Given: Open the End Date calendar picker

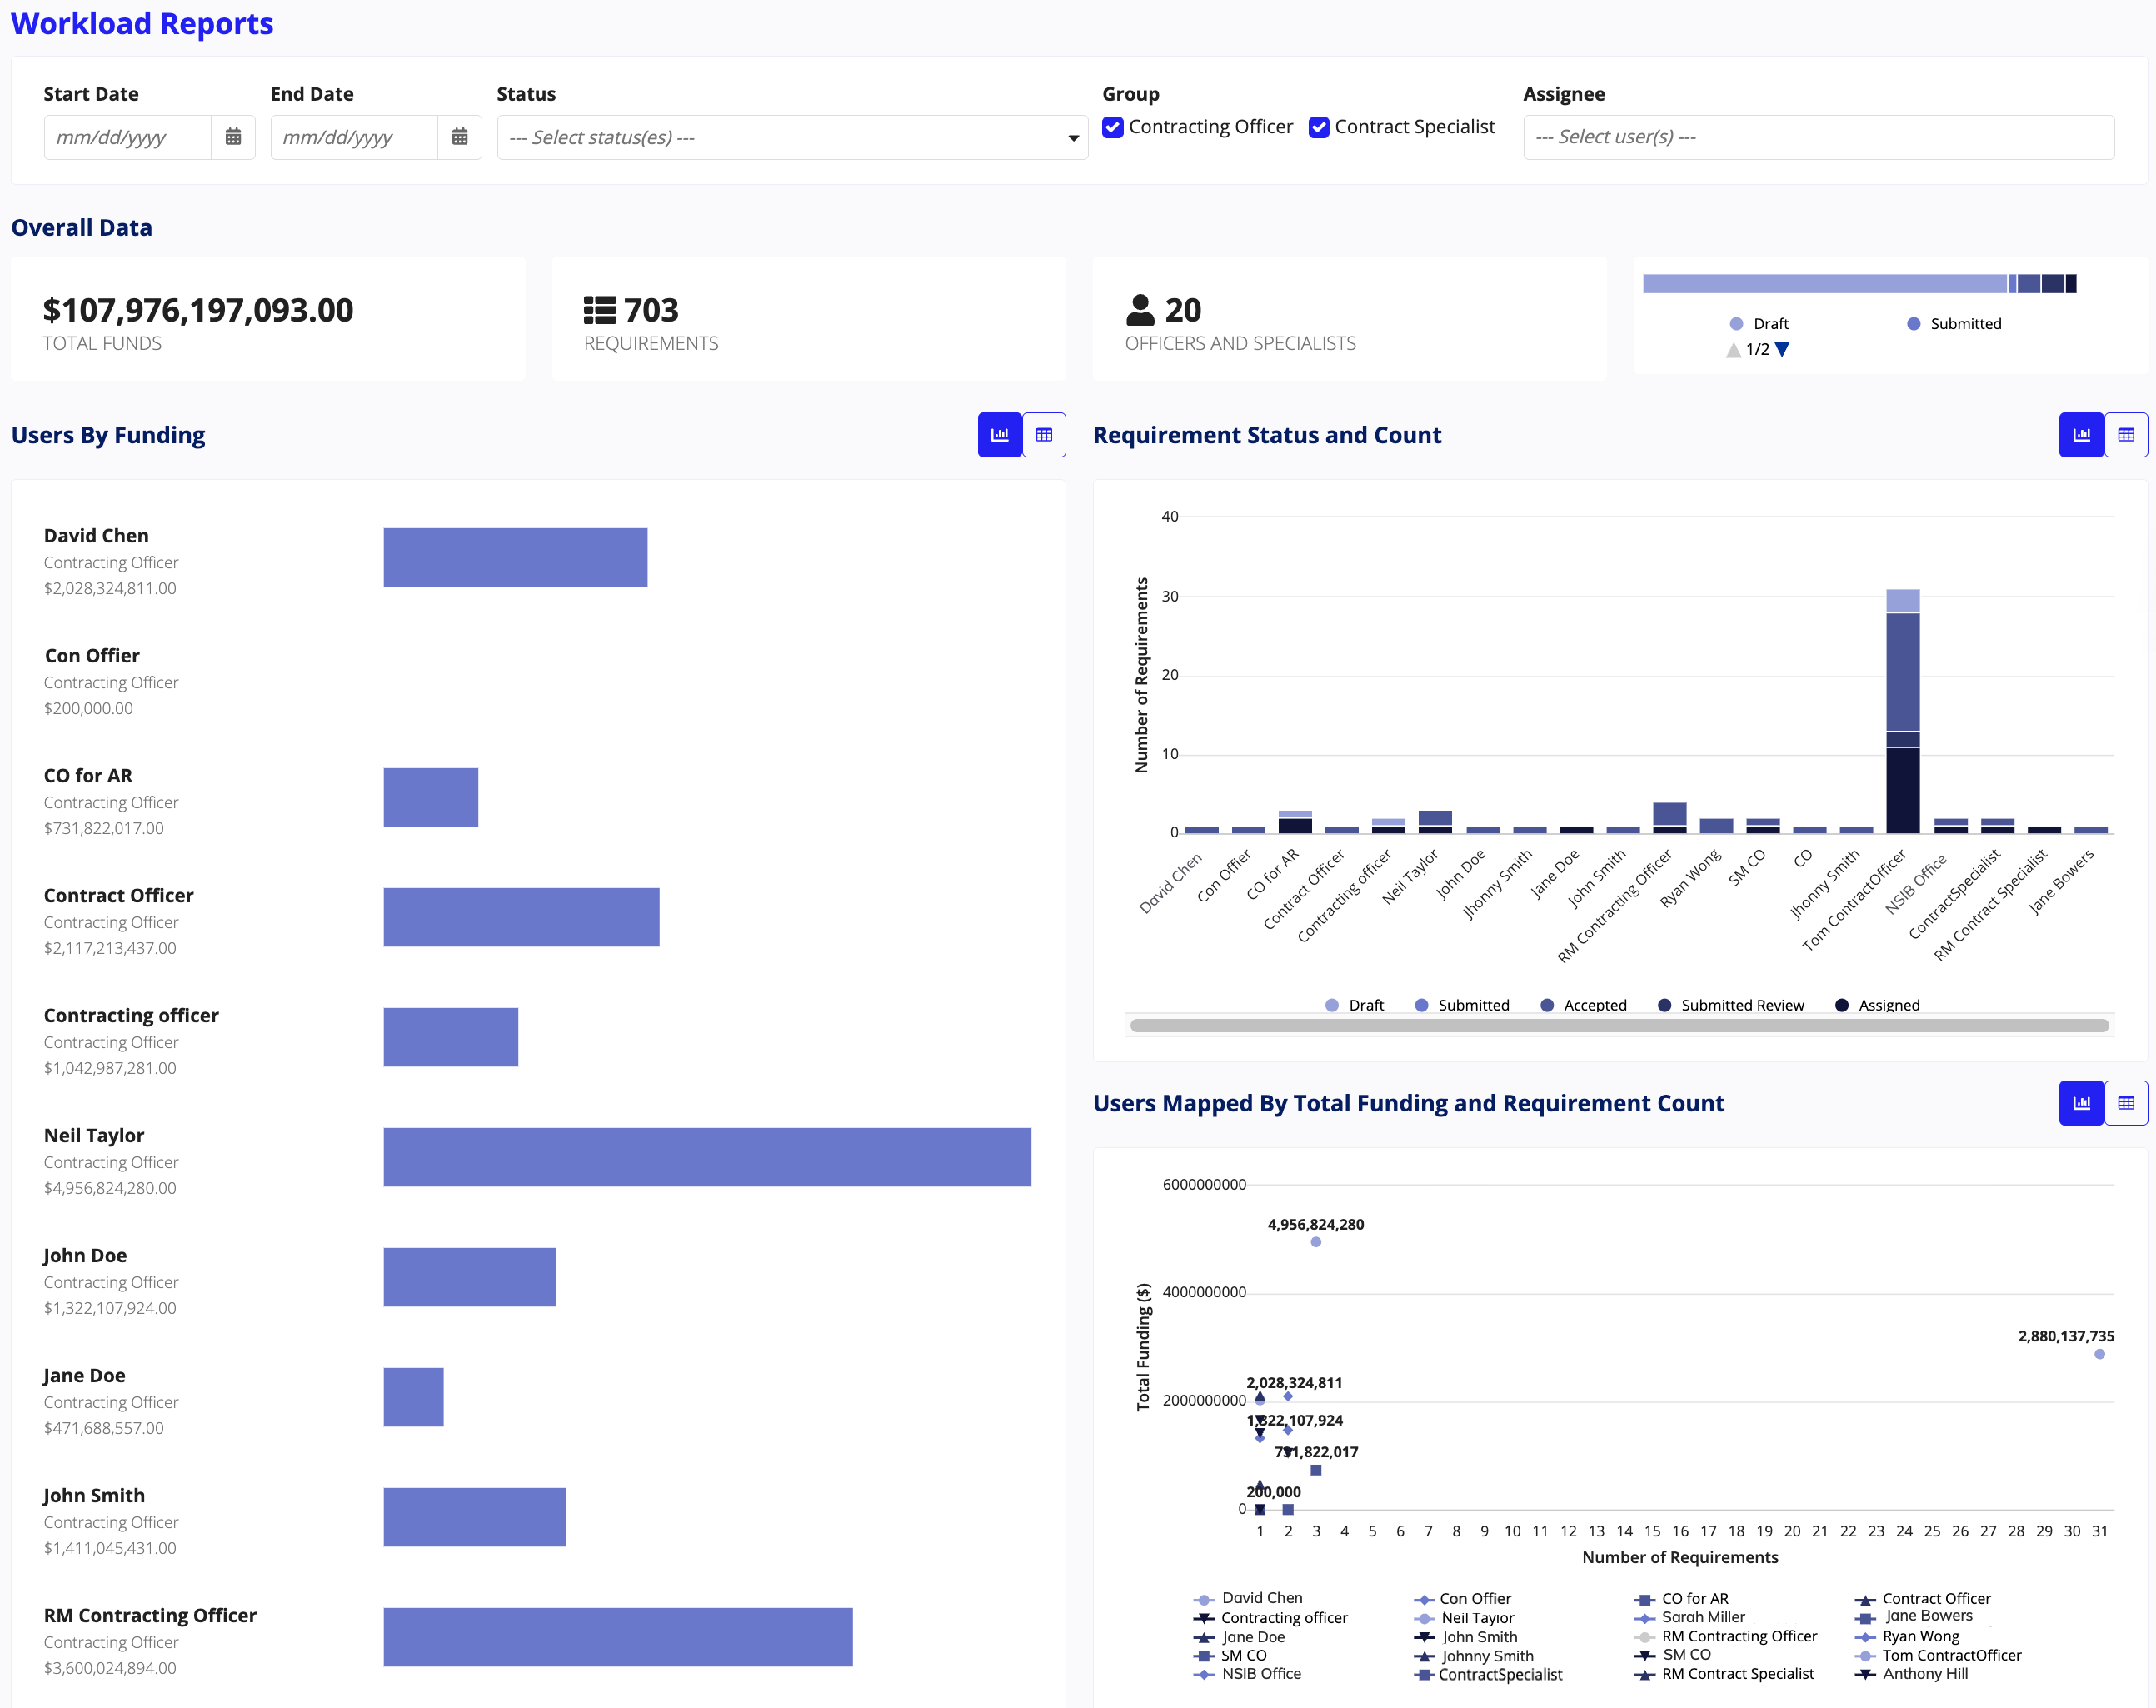Looking at the screenshot, I should (x=460, y=137).
